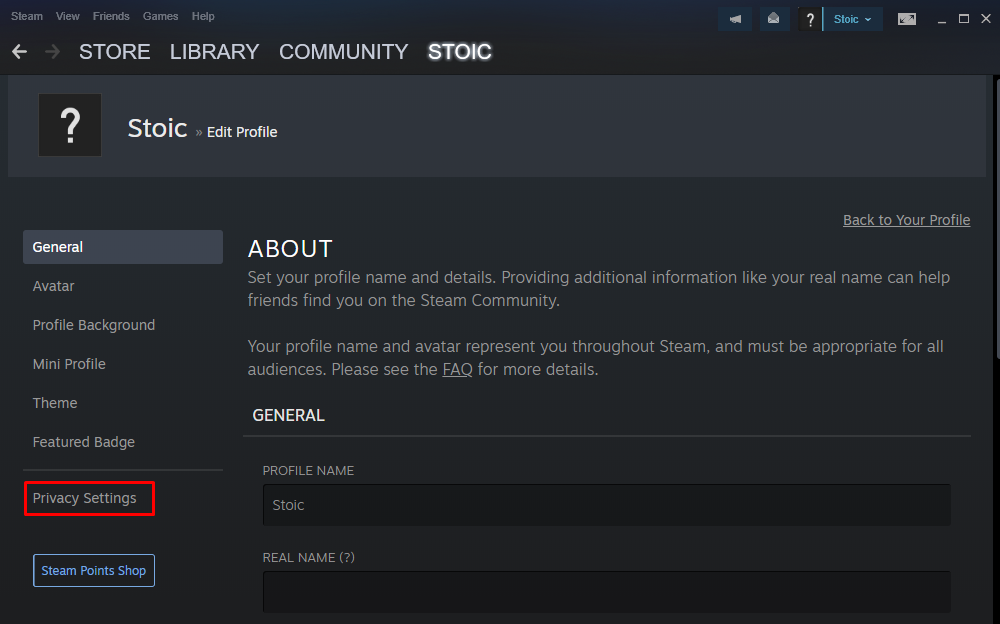Open Theme settings
This screenshot has height=624, width=1000.
click(x=55, y=403)
